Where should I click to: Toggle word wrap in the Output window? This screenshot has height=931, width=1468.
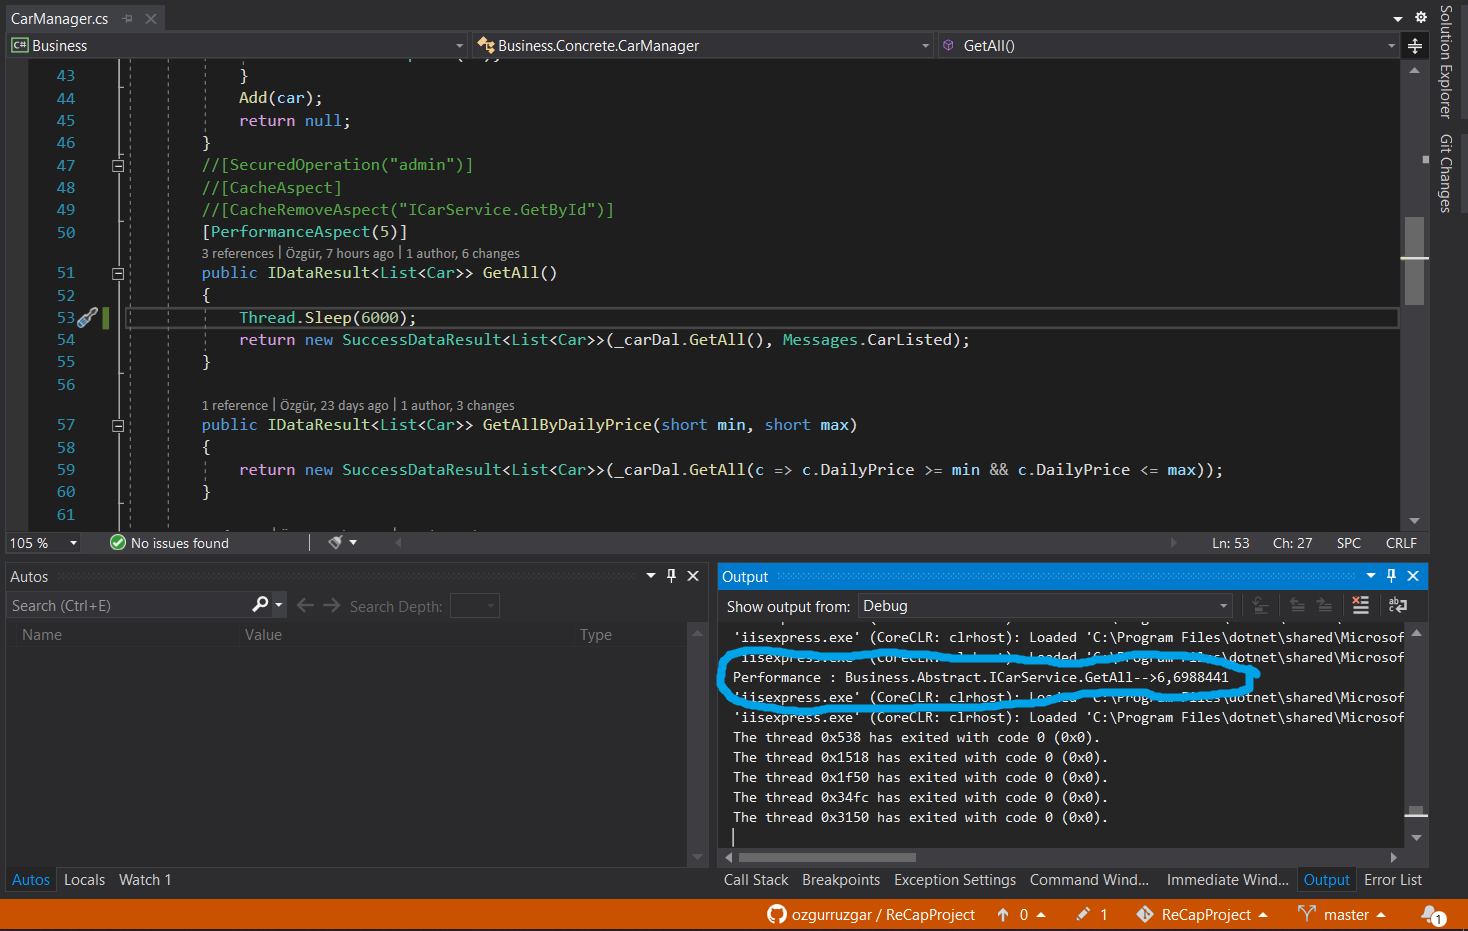pyautogui.click(x=1398, y=605)
